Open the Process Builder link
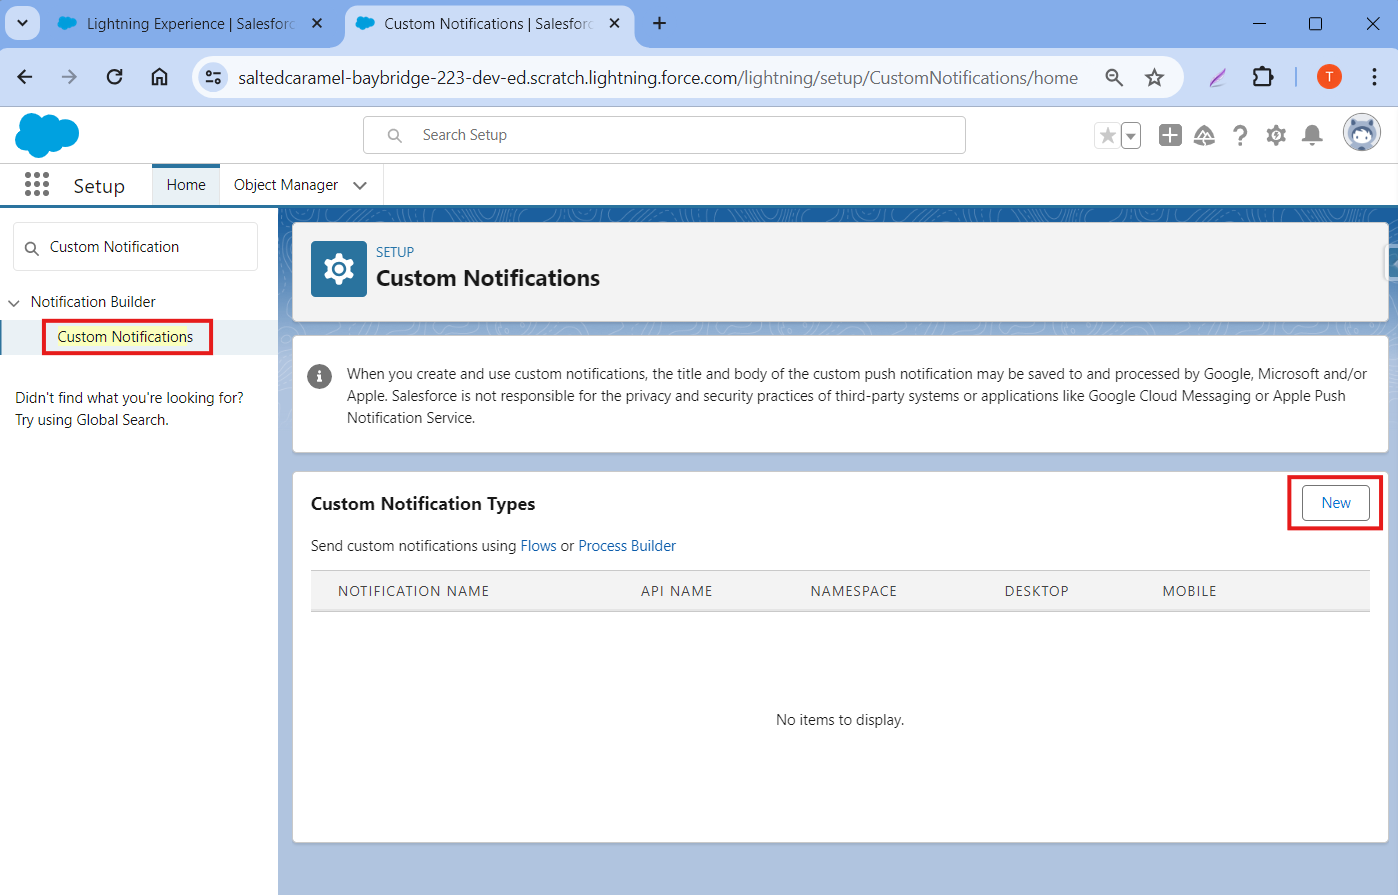The image size is (1398, 895). 627,546
